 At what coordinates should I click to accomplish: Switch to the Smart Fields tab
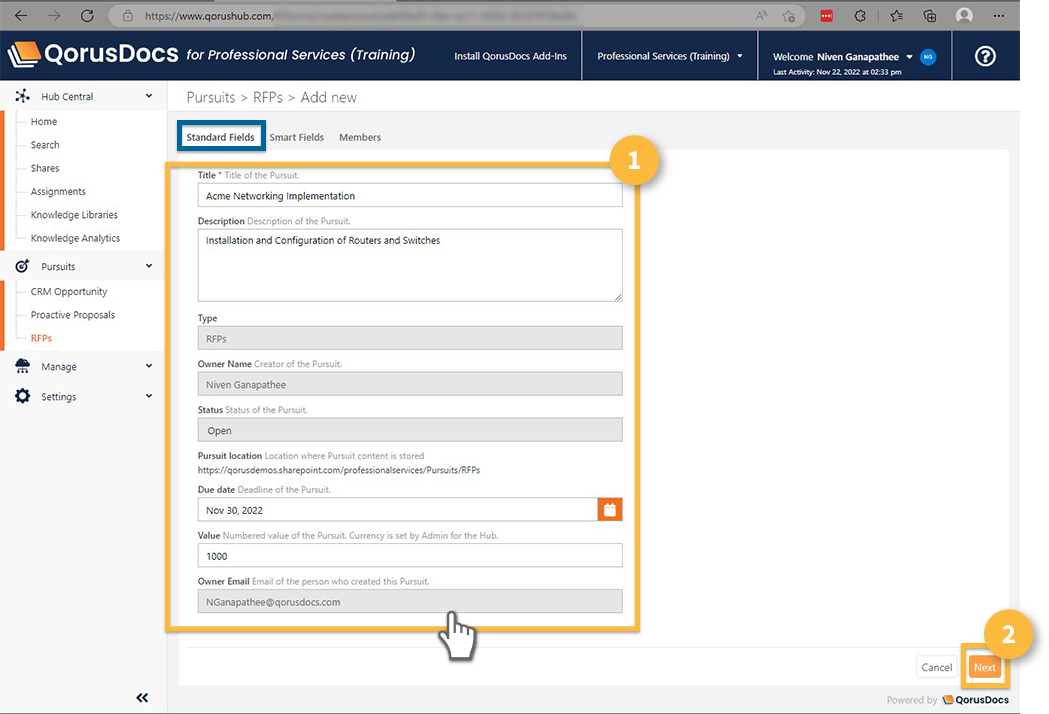(296, 137)
